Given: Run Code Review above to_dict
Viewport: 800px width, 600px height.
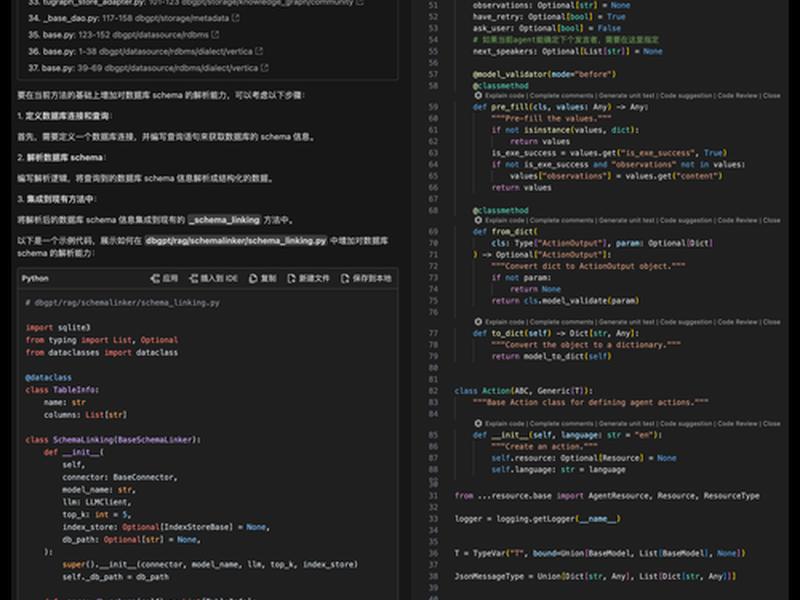Looking at the screenshot, I should tap(737, 322).
